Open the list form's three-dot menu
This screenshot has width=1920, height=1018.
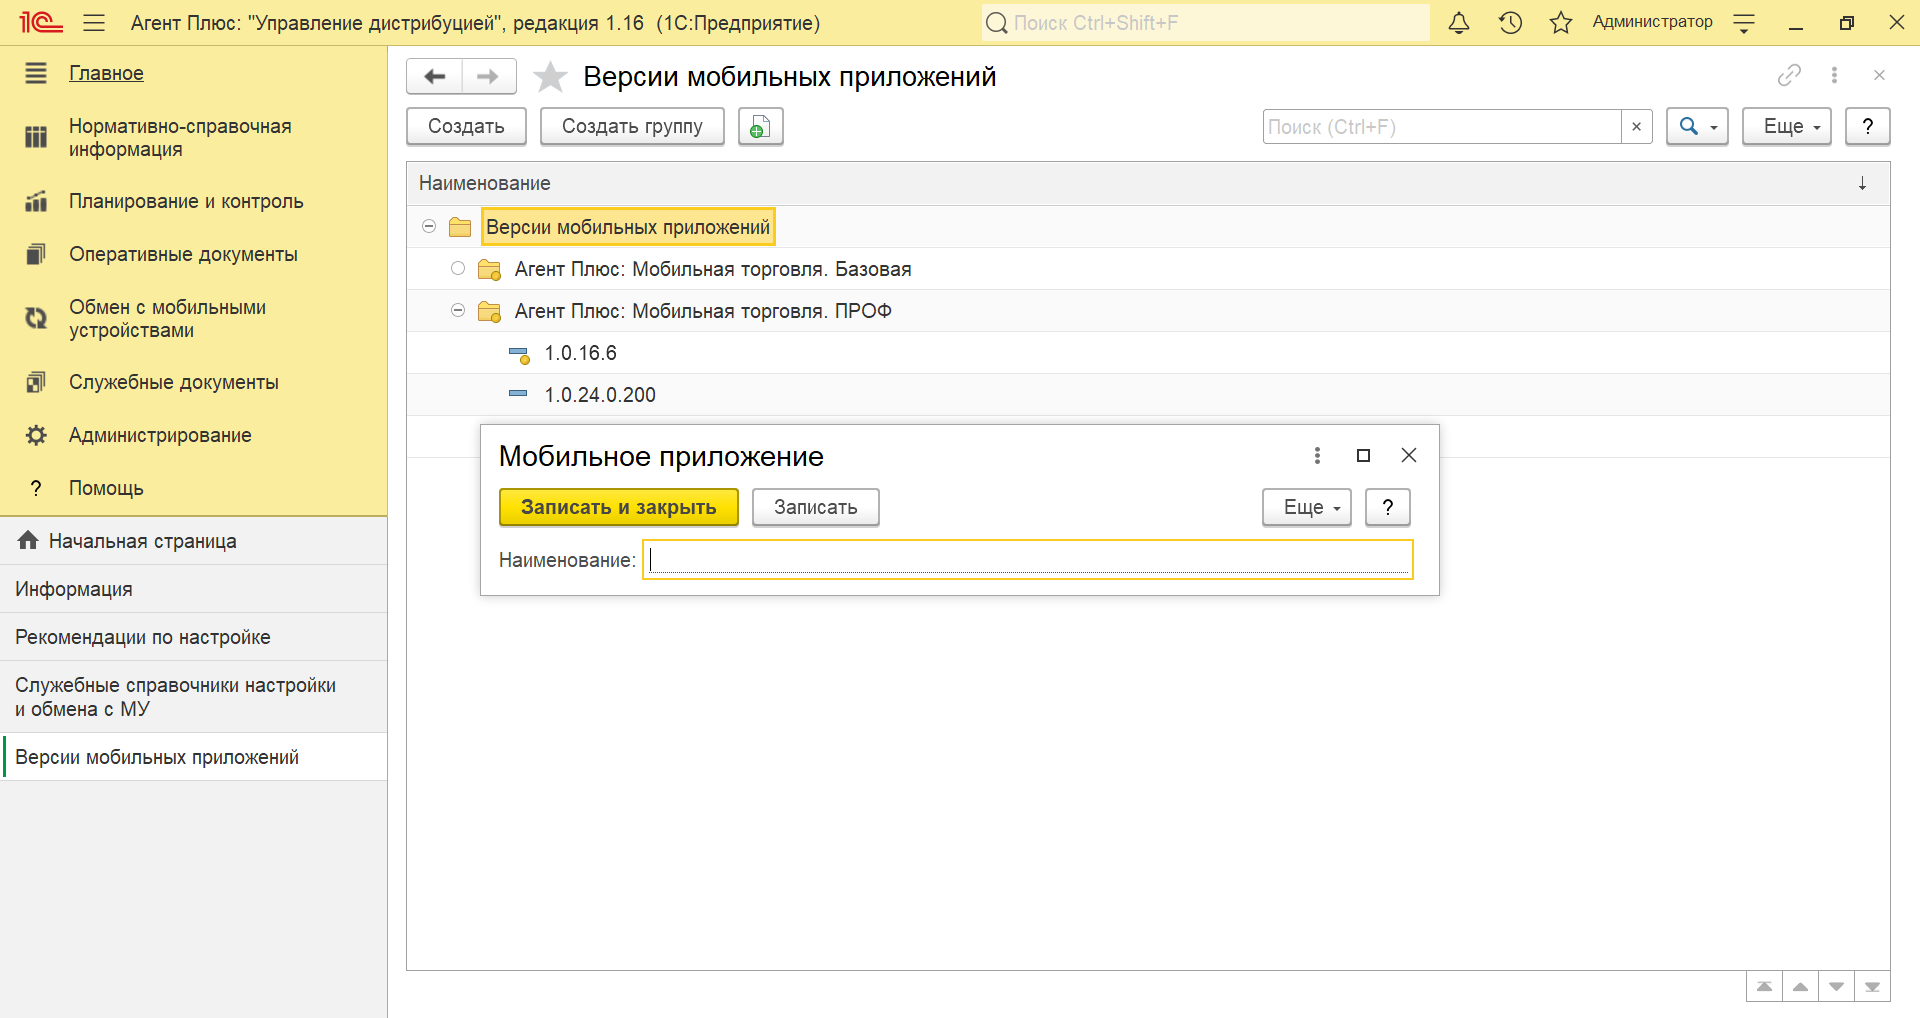pyautogui.click(x=1834, y=75)
